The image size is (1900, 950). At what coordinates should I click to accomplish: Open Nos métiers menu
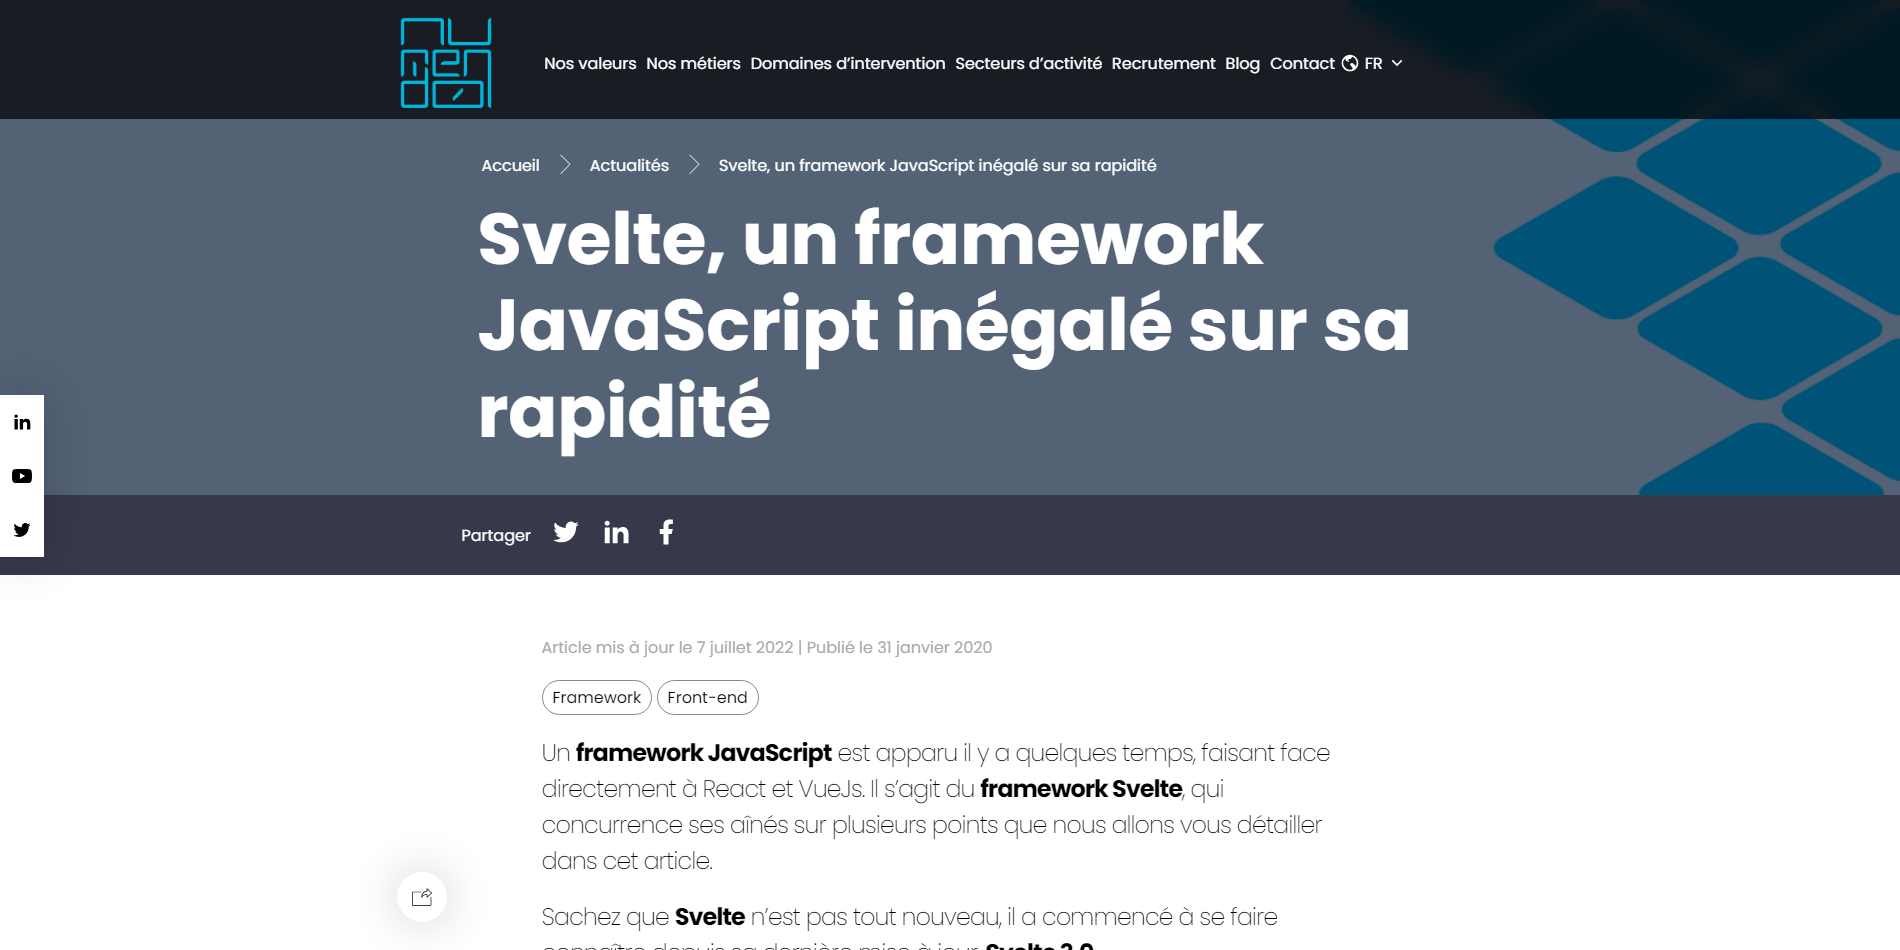coord(693,63)
